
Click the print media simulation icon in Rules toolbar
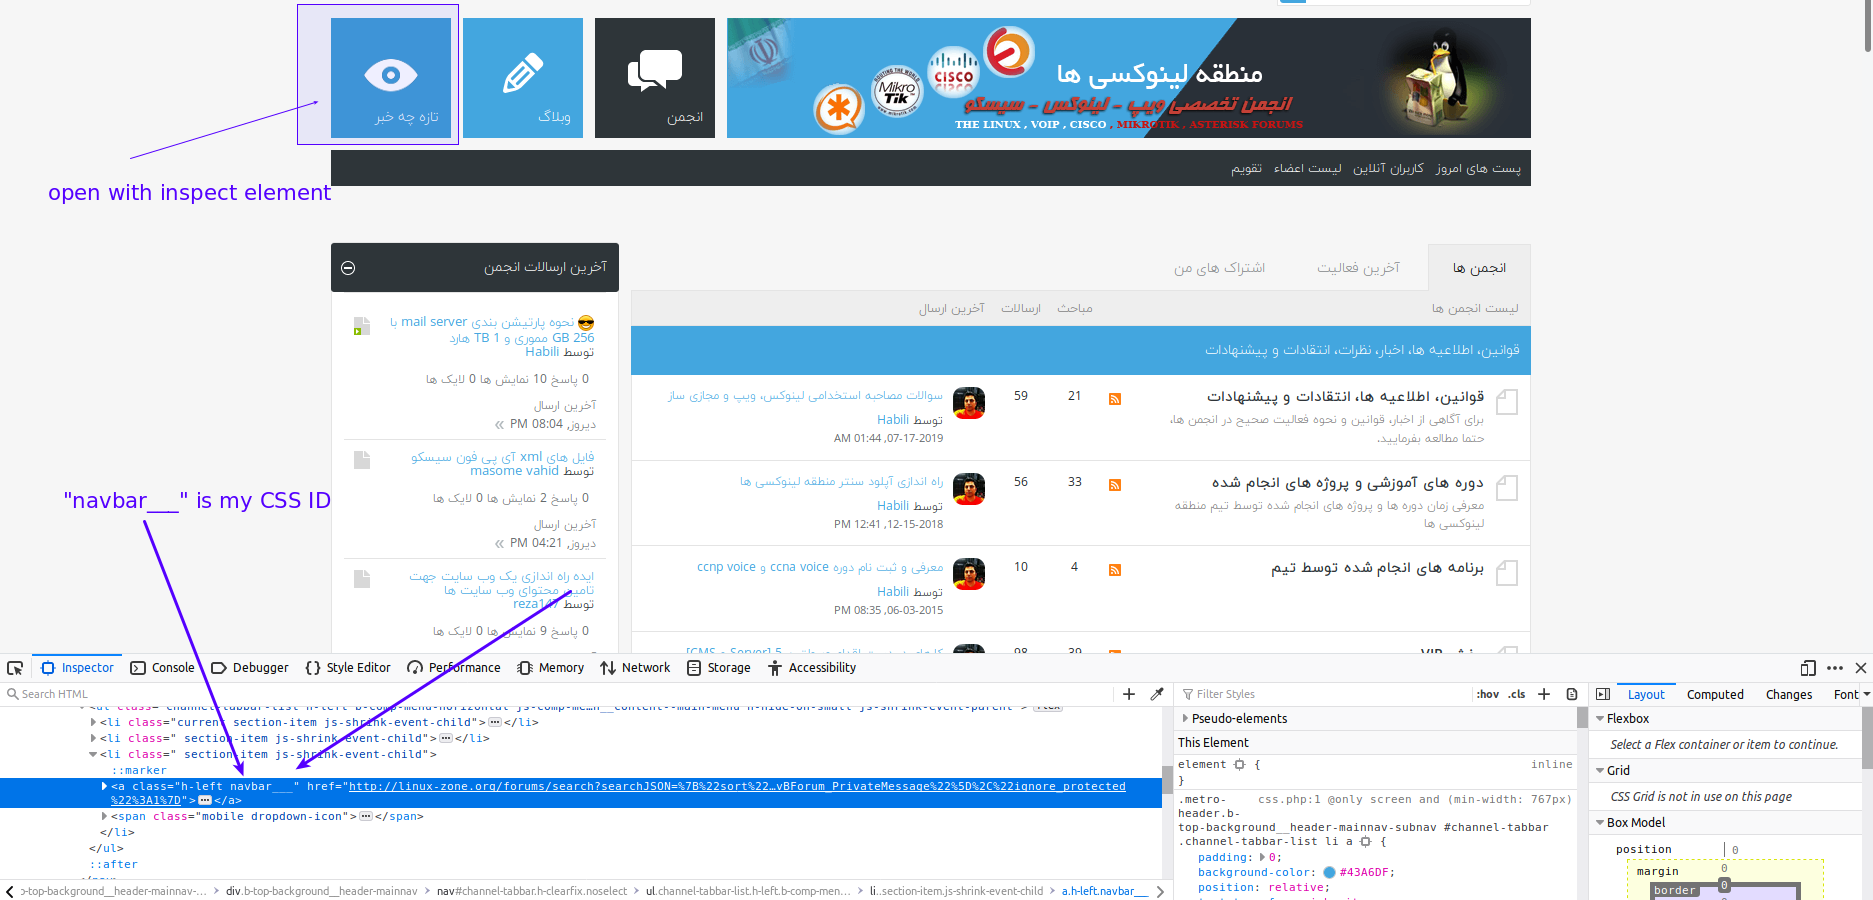tap(1572, 694)
